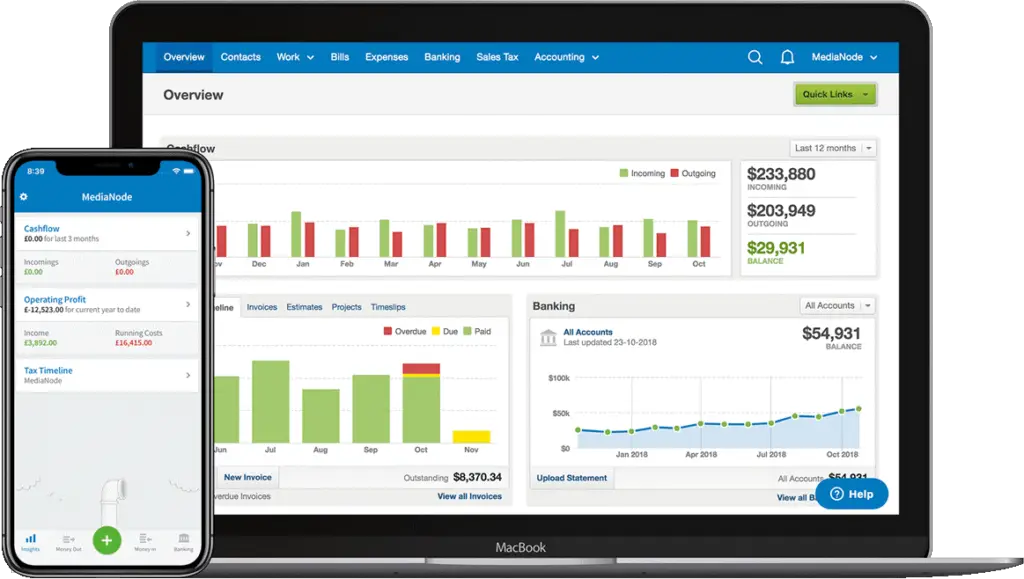Go to the Overview tab in navigation

tap(184, 57)
